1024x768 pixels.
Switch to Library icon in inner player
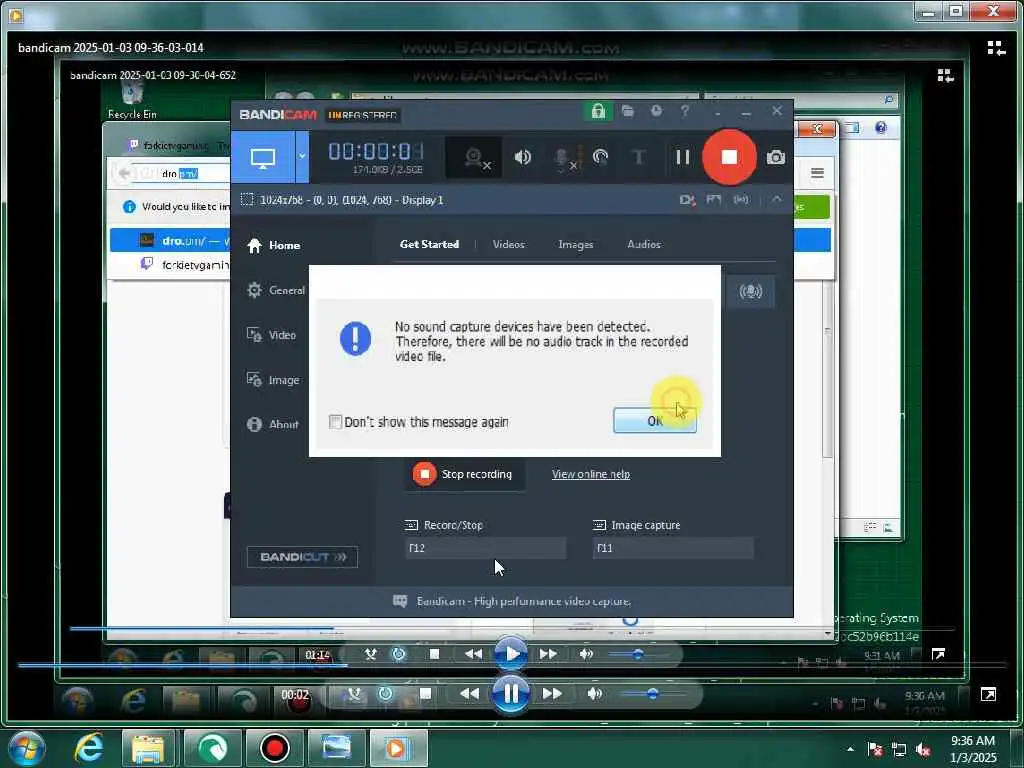pos(945,76)
